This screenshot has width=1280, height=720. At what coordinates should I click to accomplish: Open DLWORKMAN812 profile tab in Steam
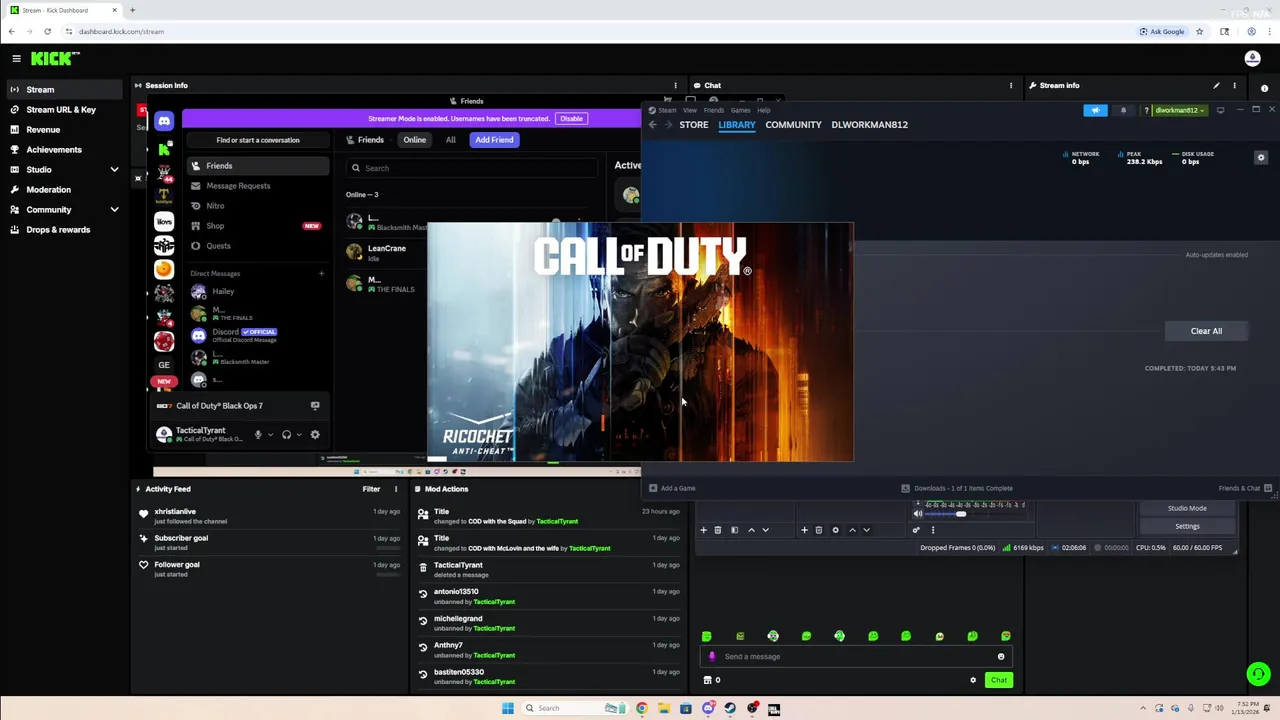870,125
